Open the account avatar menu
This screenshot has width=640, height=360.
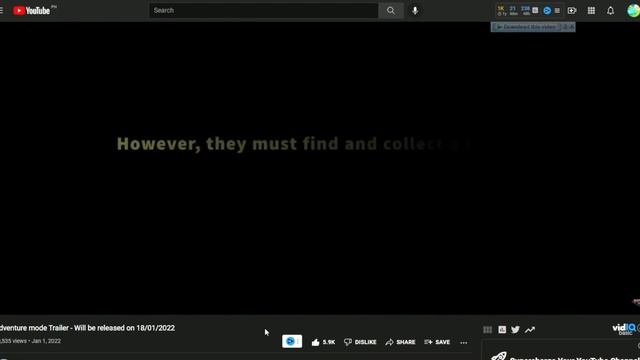tap(633, 11)
